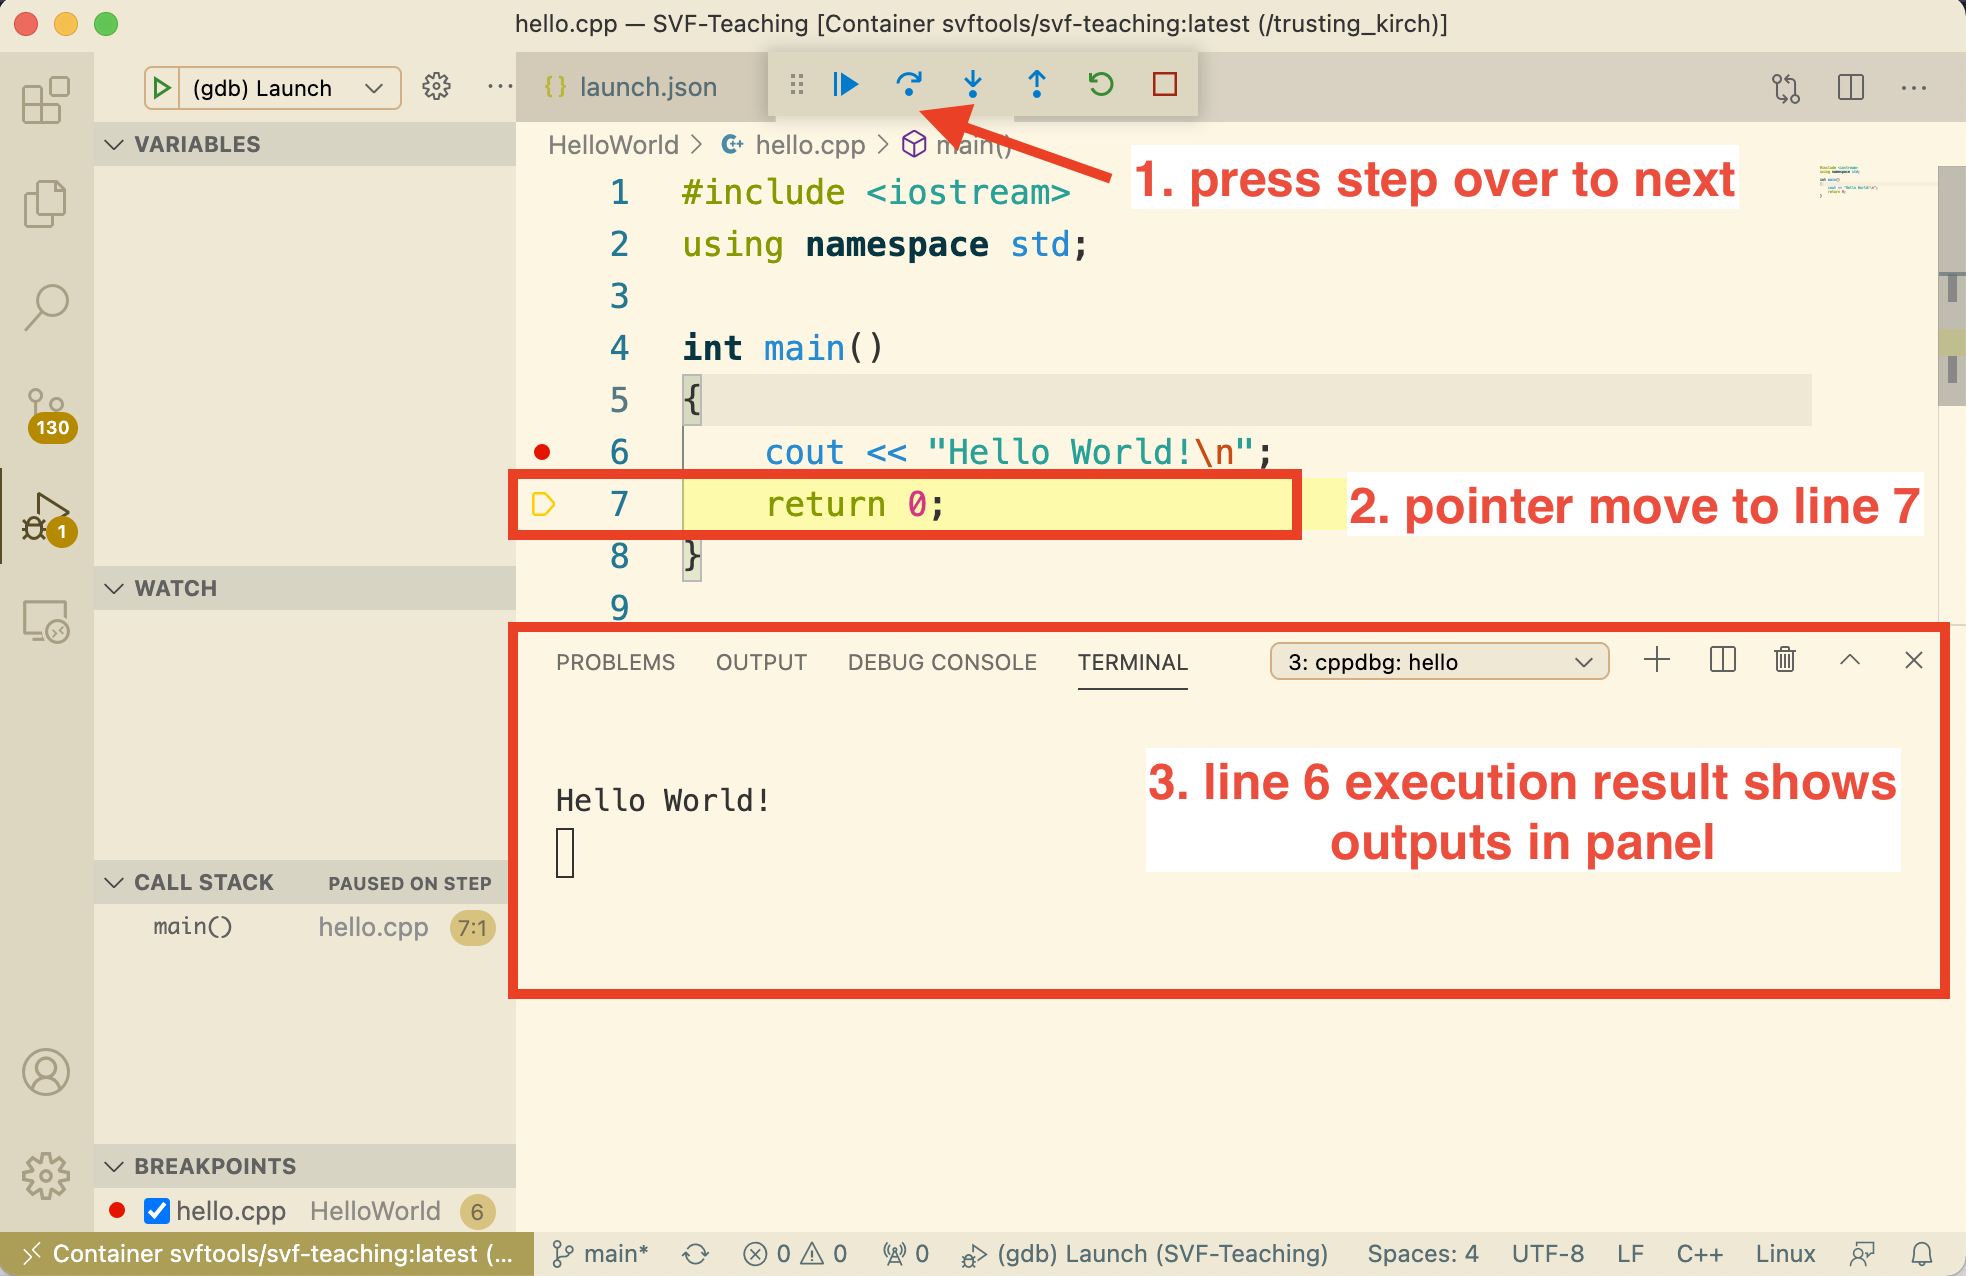Open the Extensions view in activity bar

(46, 100)
